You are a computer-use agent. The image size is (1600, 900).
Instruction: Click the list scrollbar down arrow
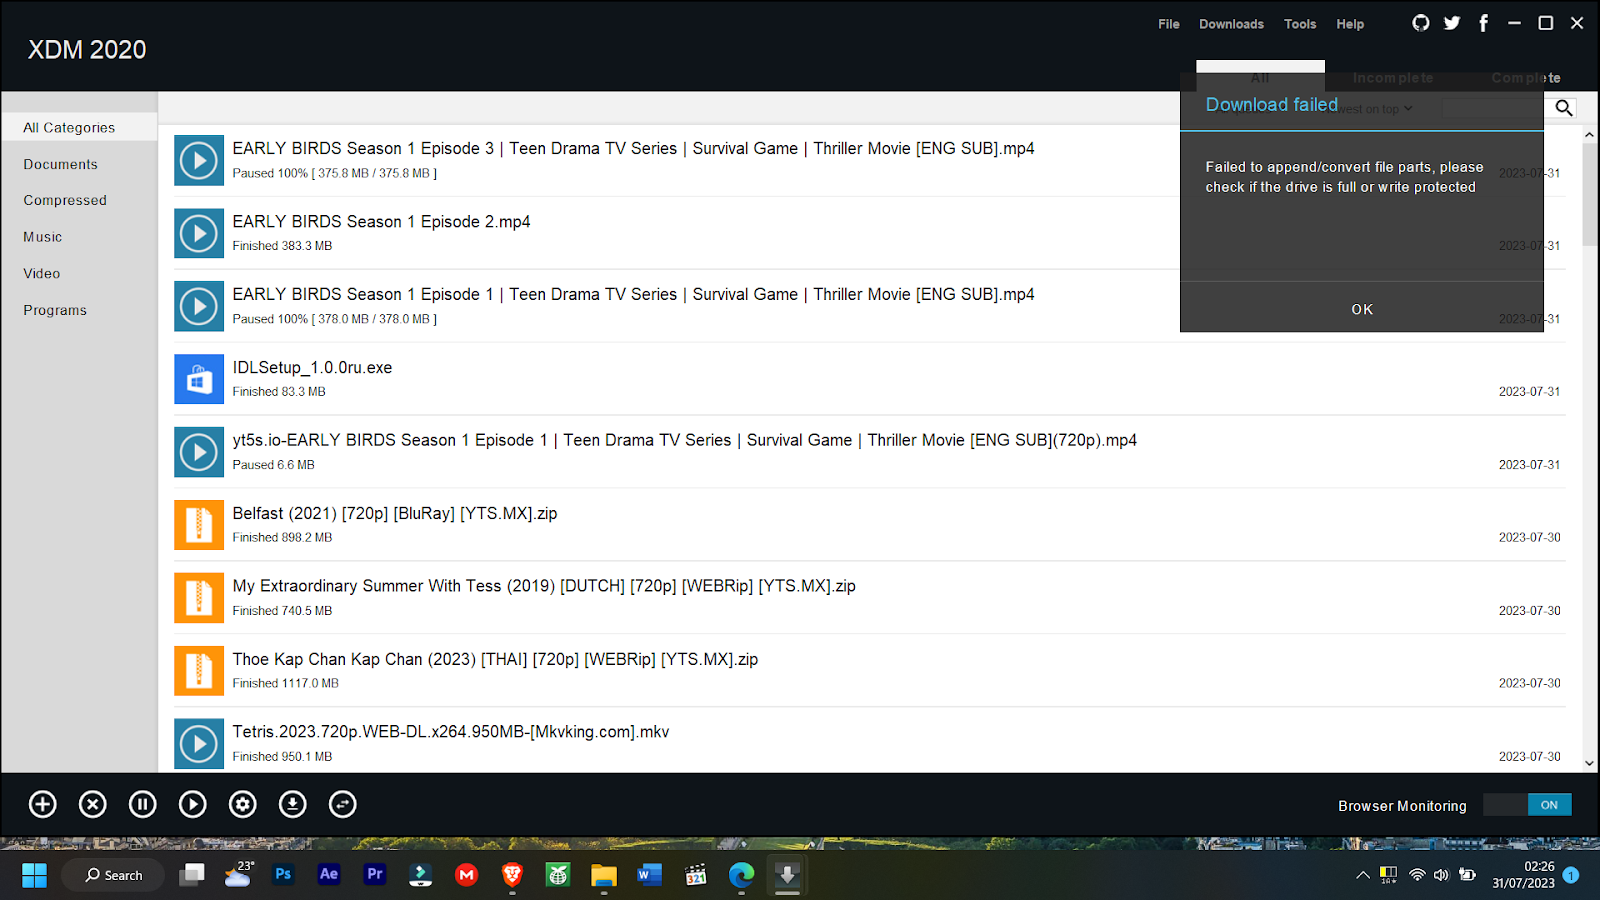pyautogui.click(x=1589, y=763)
